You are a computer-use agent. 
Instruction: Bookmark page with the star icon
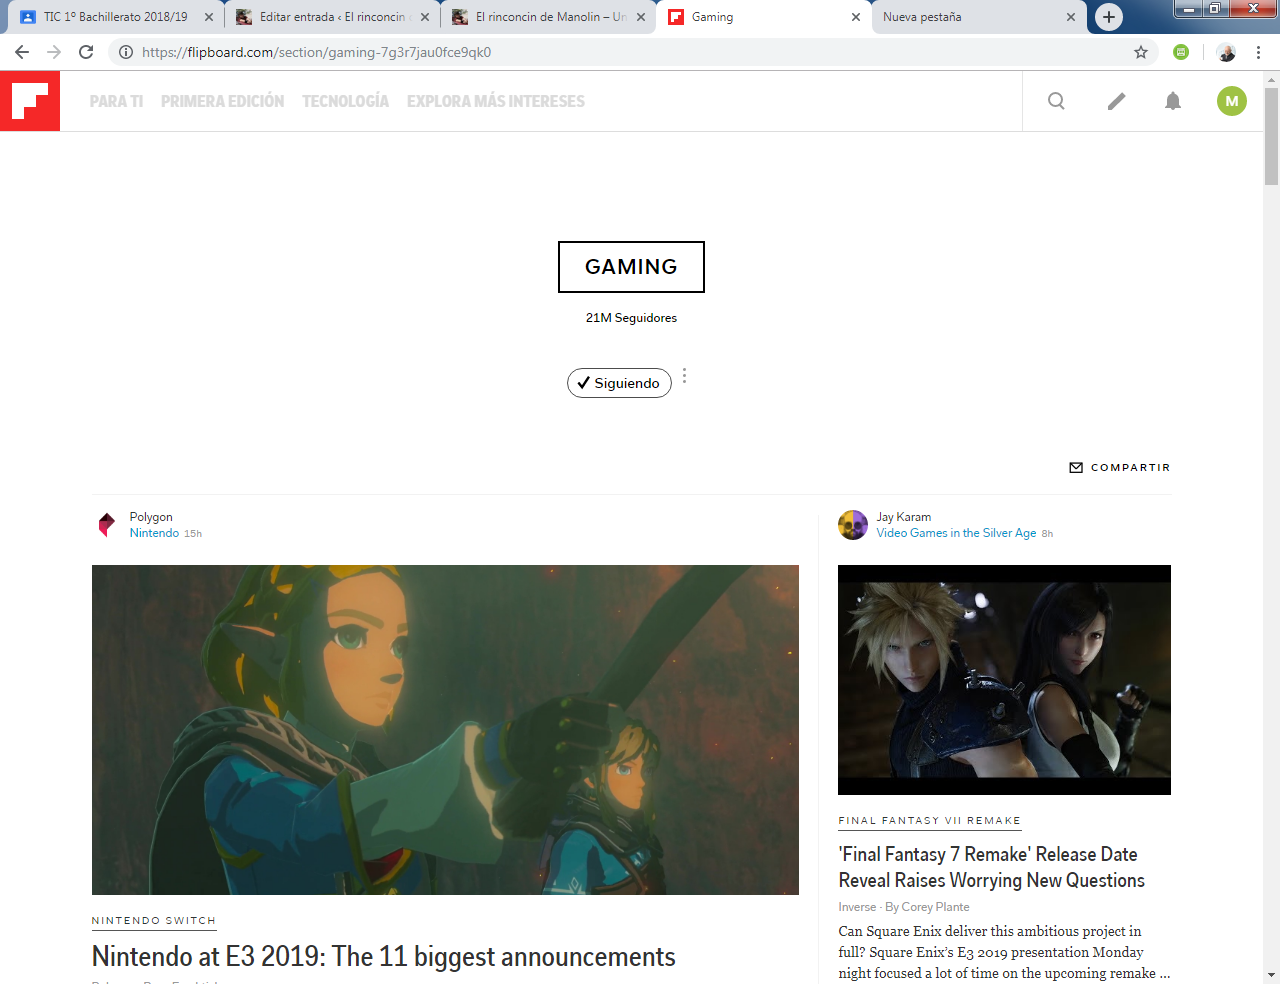[x=1141, y=52]
